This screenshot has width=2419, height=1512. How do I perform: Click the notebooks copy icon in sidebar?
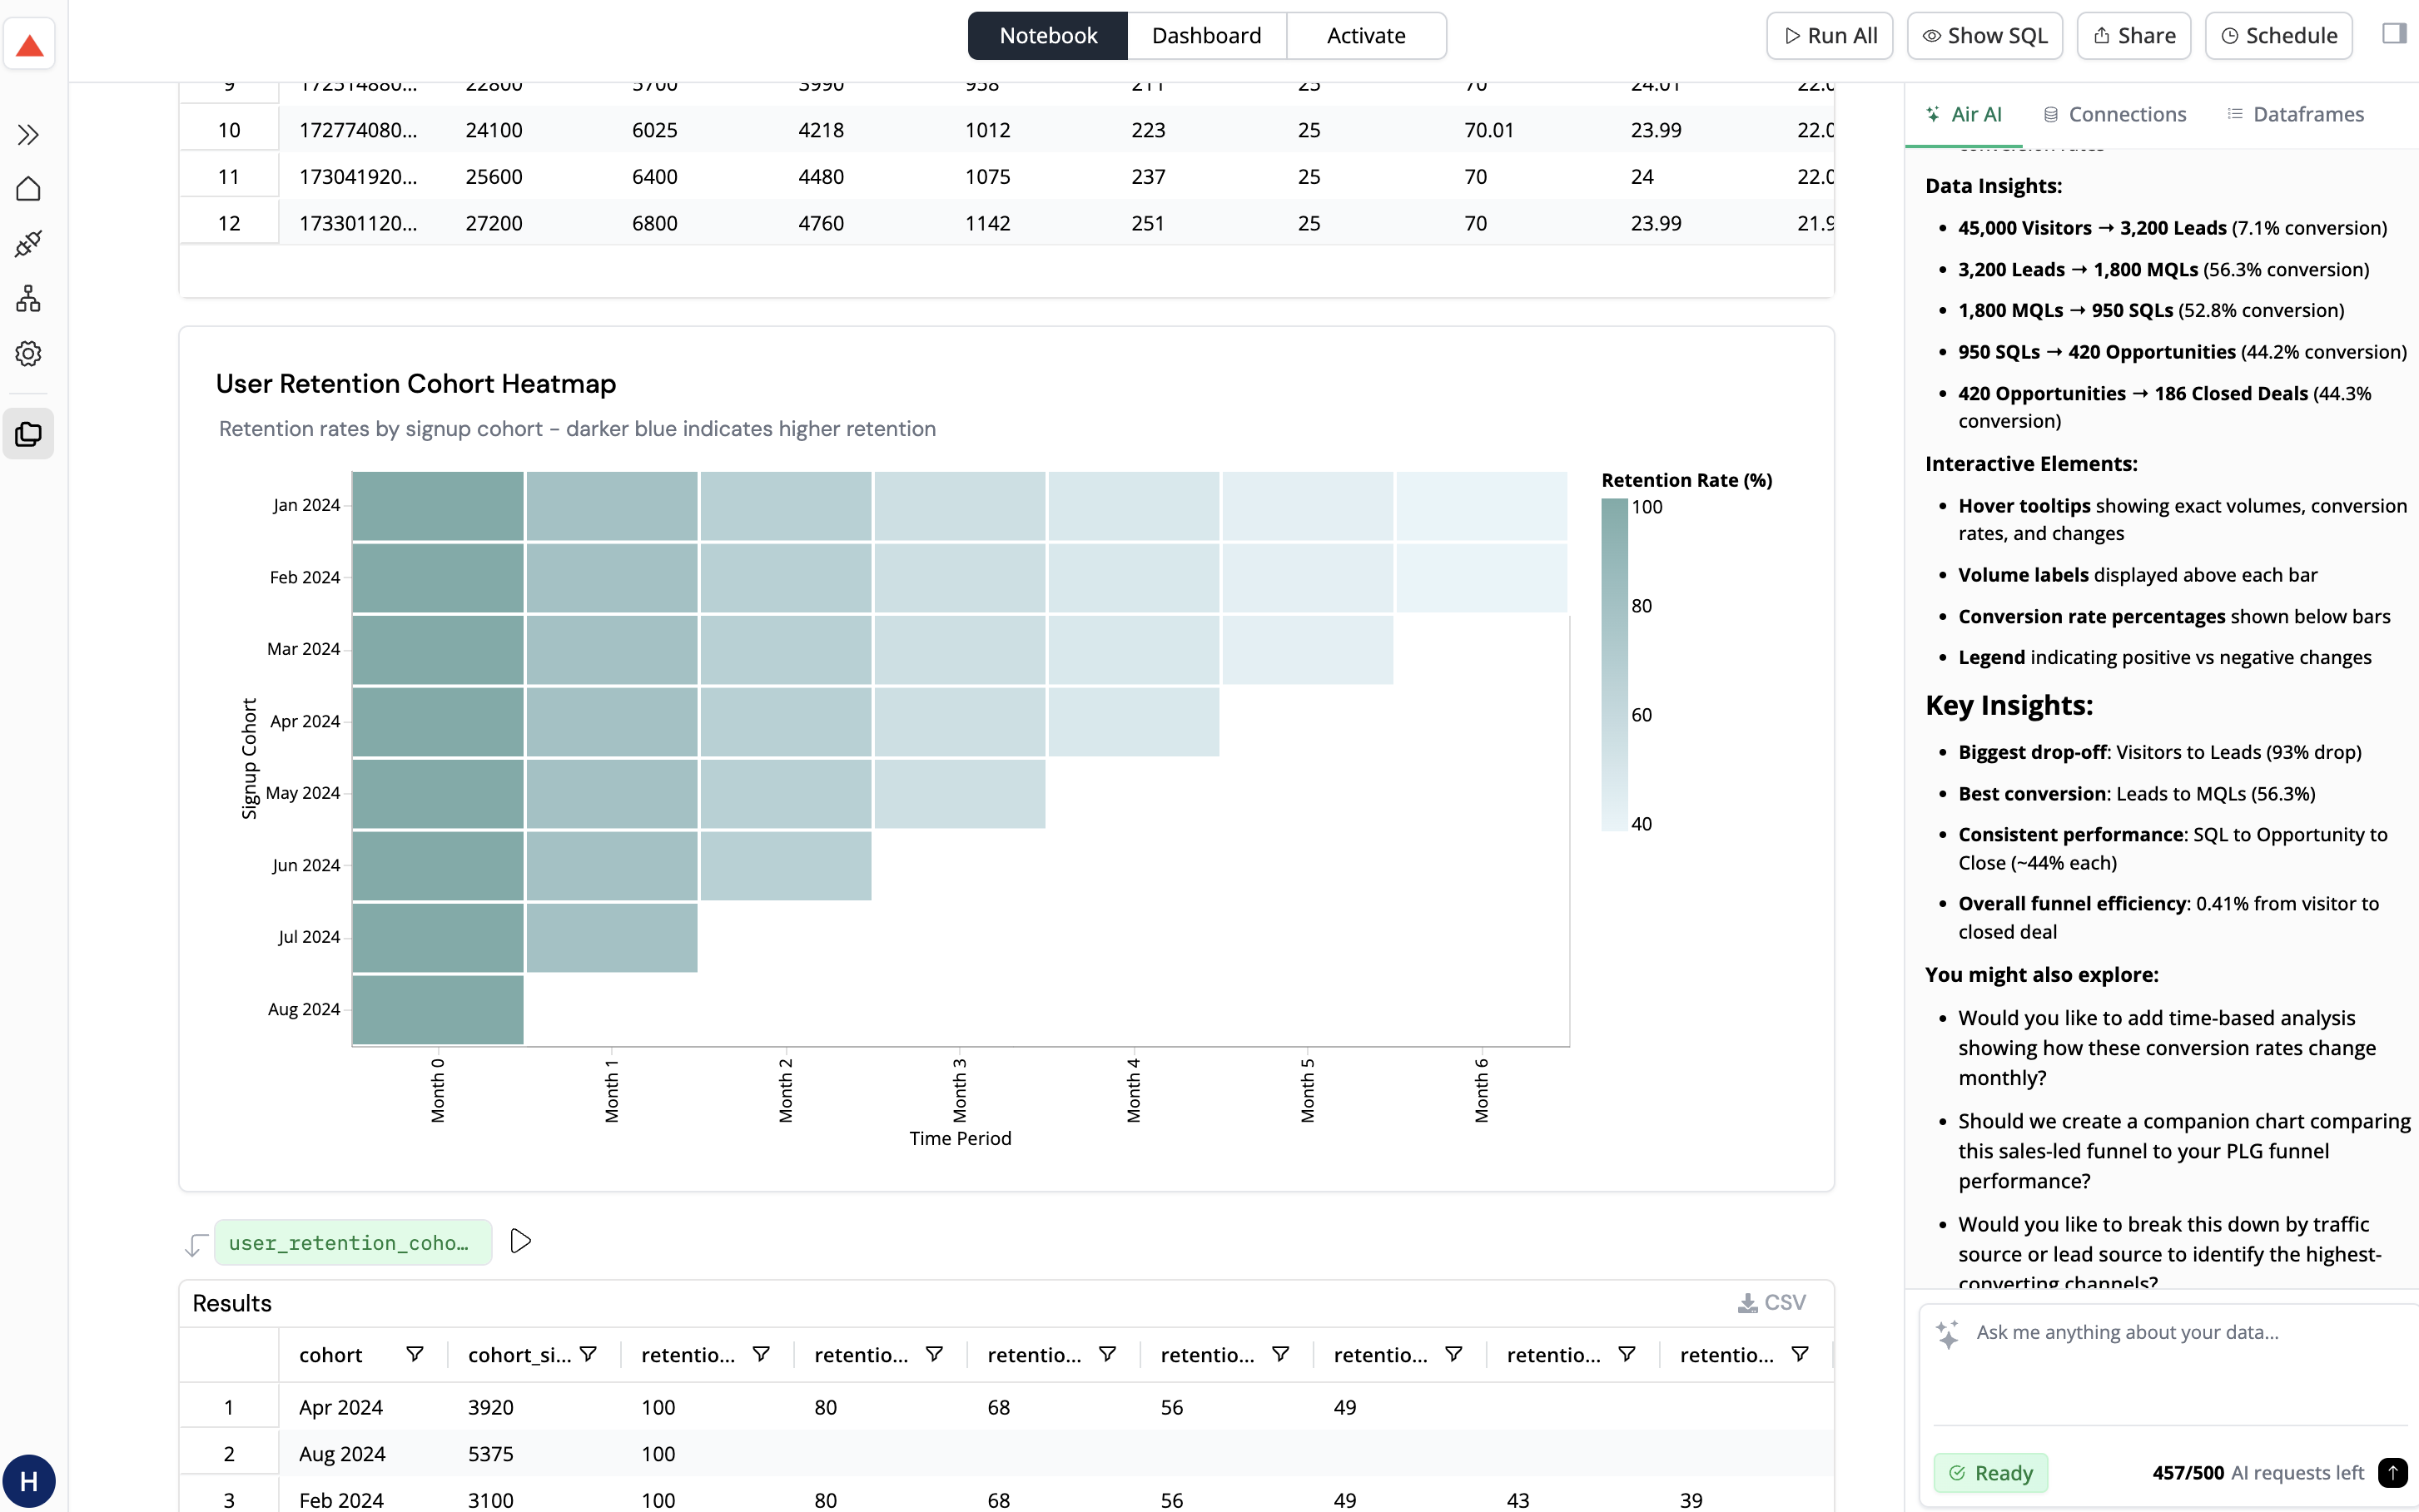tap(28, 434)
